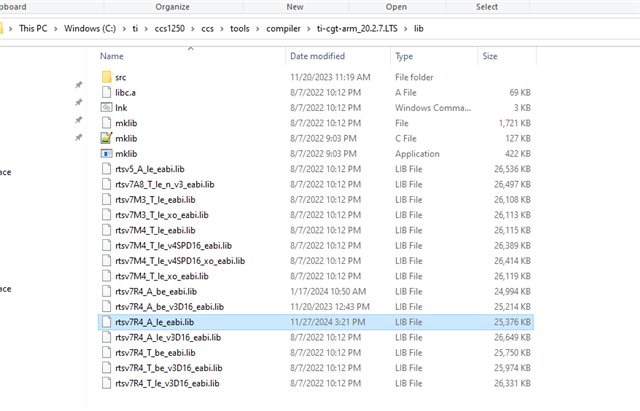This screenshot has height=411, width=640.
Task: Click the type text Windows Comma...
Action: 433,108
